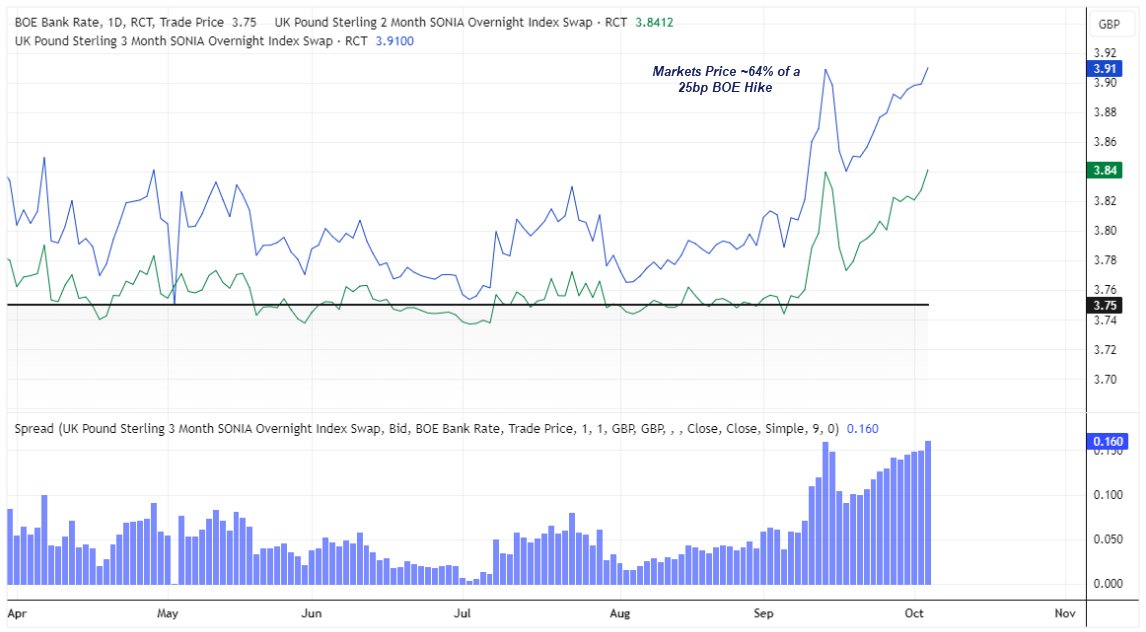Click the Oct label on time axis
Screen dimensions: 1146x632
tap(914, 613)
